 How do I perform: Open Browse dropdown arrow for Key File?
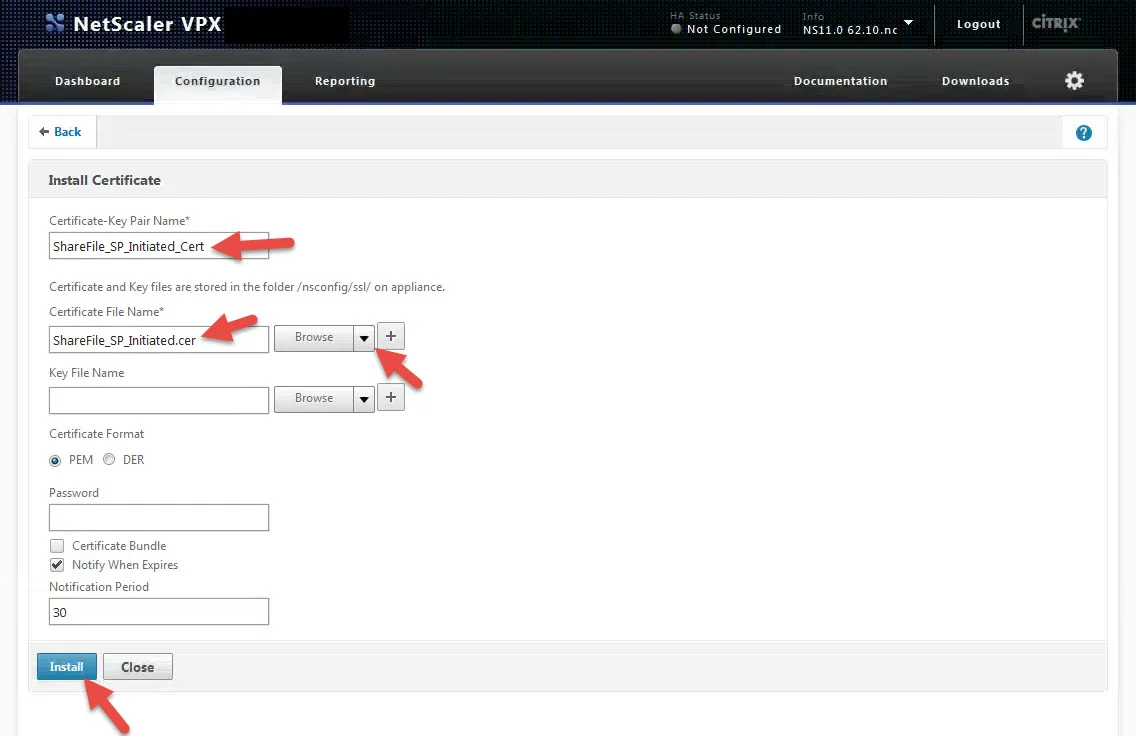point(364,399)
